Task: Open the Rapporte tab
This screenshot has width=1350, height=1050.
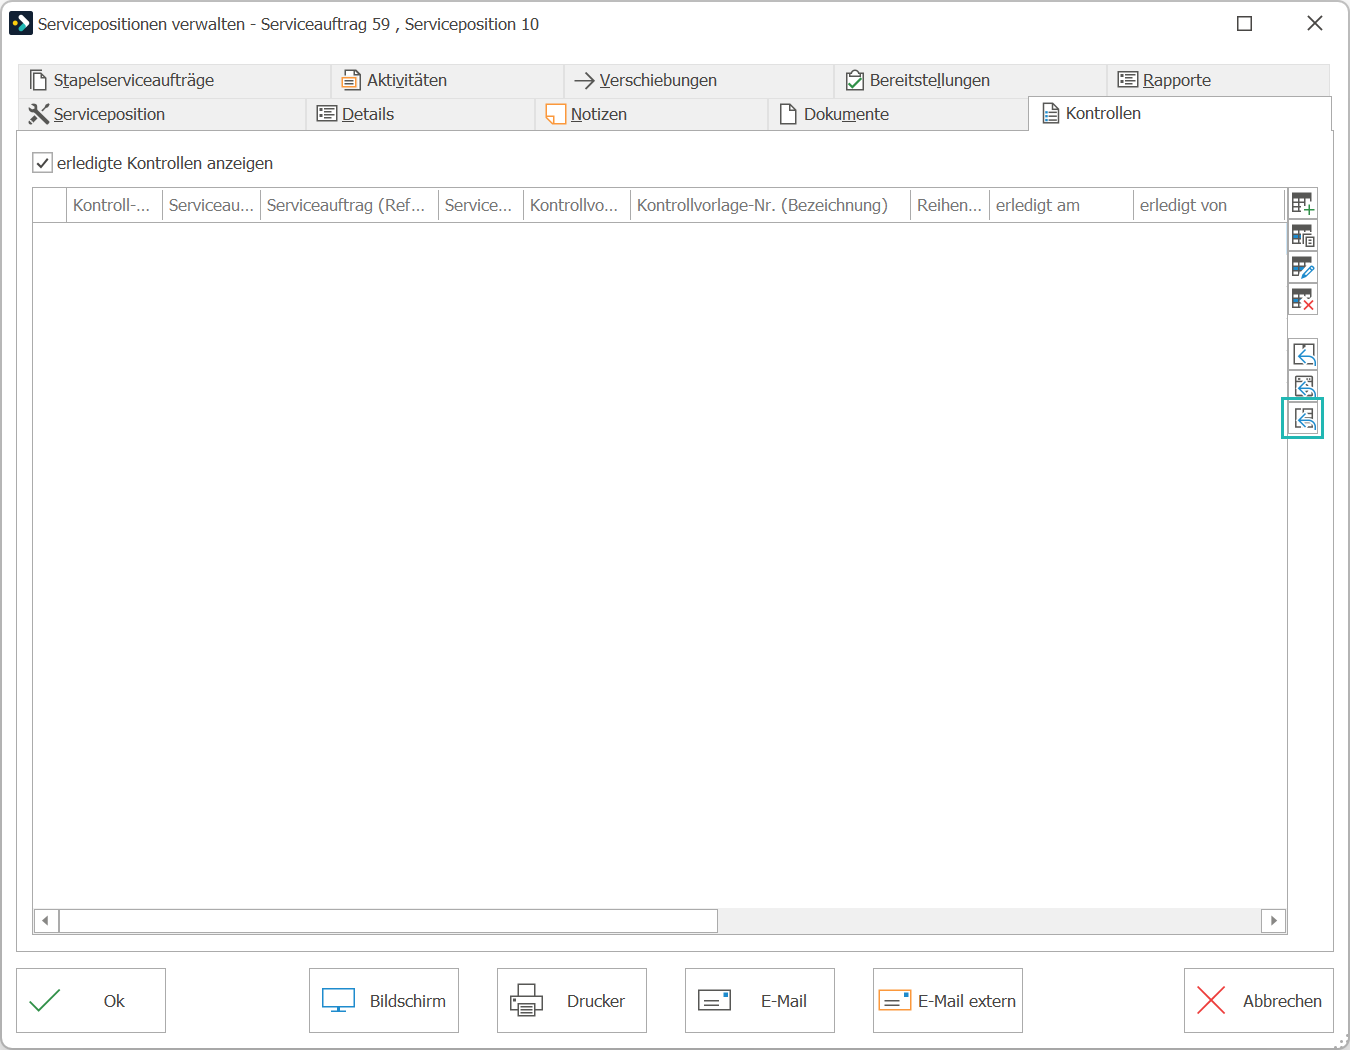Action: coord(1218,80)
